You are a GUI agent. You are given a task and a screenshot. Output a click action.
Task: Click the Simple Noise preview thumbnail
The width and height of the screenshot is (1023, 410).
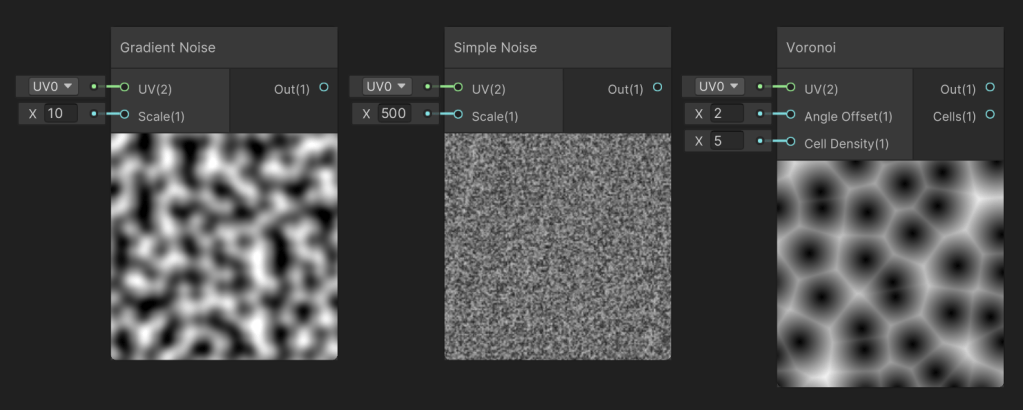click(x=557, y=246)
